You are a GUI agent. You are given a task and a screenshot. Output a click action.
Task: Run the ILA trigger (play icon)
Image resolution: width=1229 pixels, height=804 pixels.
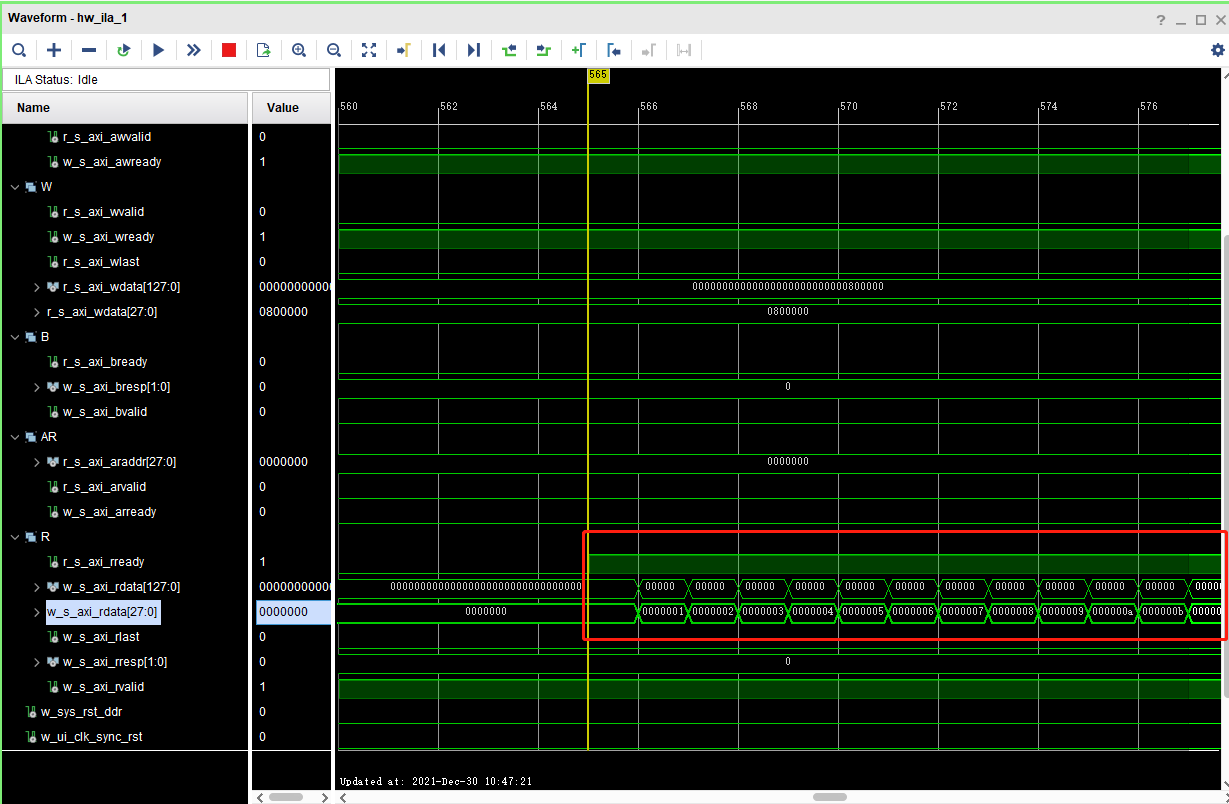pos(158,50)
